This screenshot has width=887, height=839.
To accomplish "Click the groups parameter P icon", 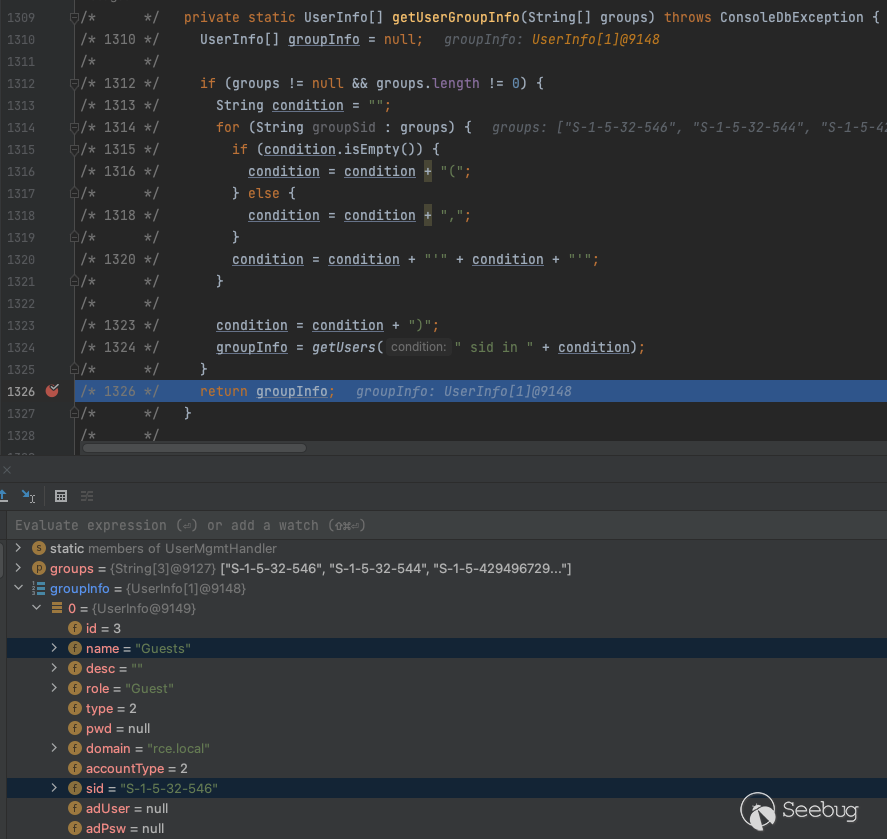I will click(x=39, y=568).
